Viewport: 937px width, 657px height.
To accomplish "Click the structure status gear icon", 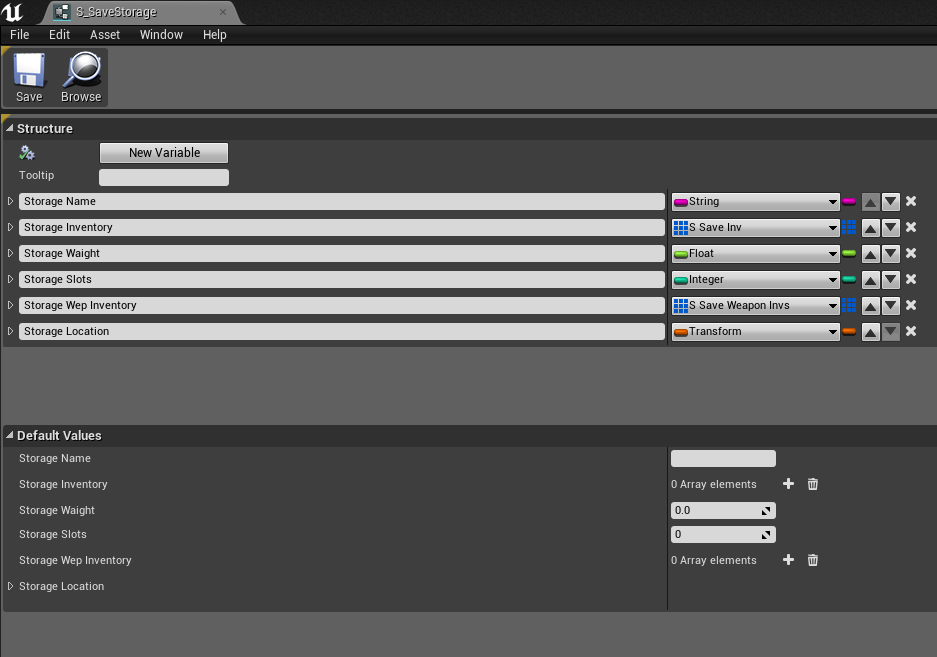I will pos(27,153).
